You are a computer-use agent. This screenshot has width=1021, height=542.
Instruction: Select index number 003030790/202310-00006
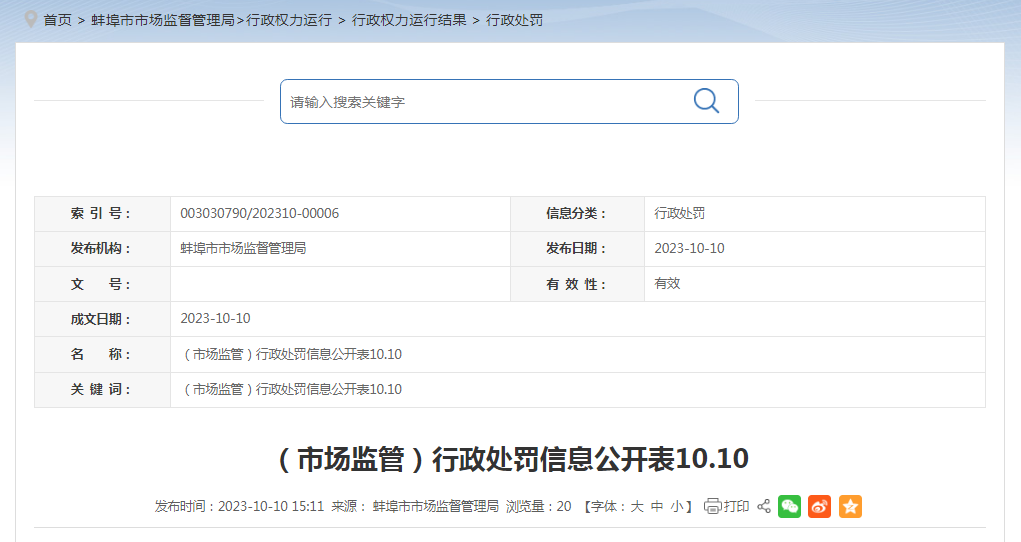(260, 213)
